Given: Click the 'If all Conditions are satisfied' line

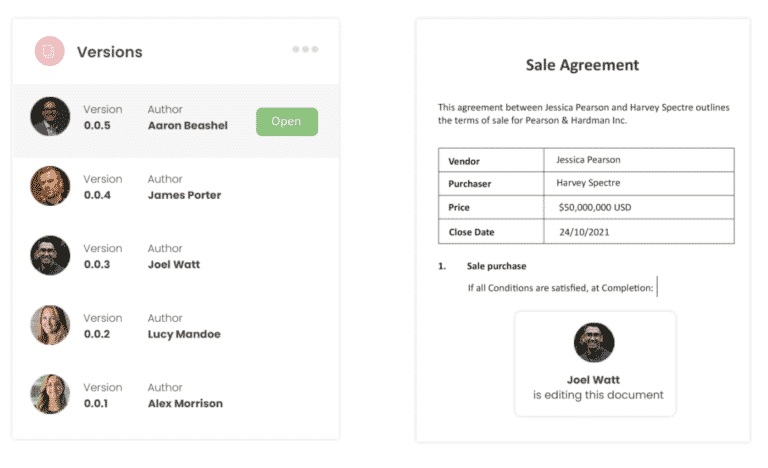Looking at the screenshot, I should coord(561,289).
